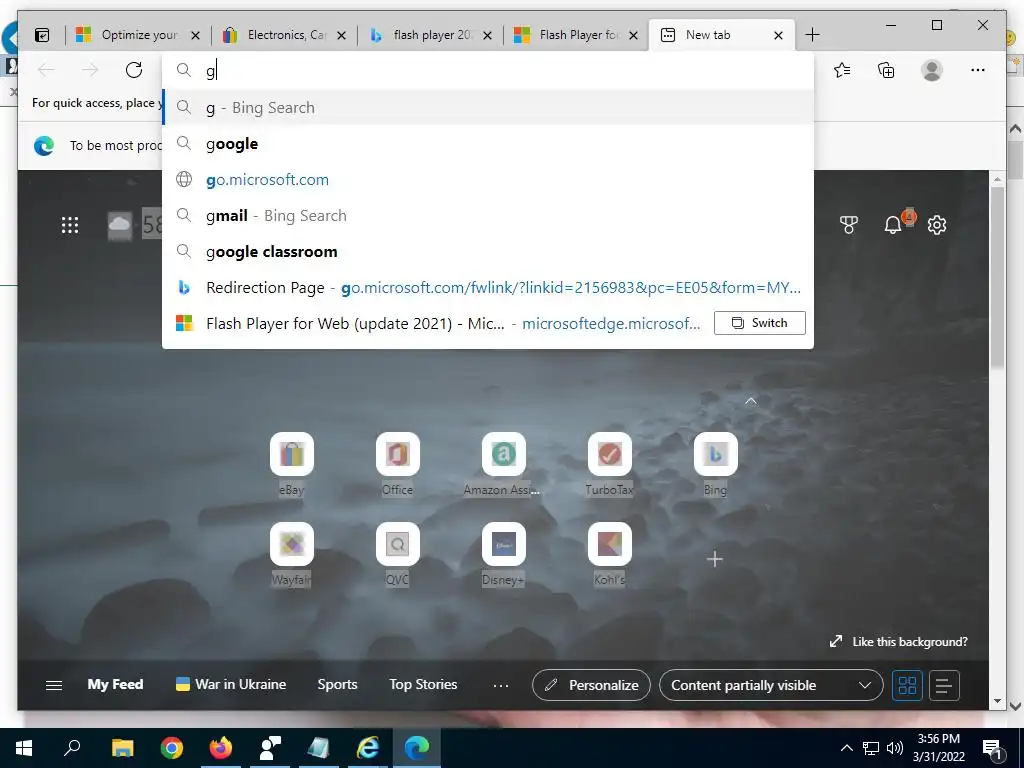
Task: Click the Refresh page icon
Action: click(x=134, y=70)
